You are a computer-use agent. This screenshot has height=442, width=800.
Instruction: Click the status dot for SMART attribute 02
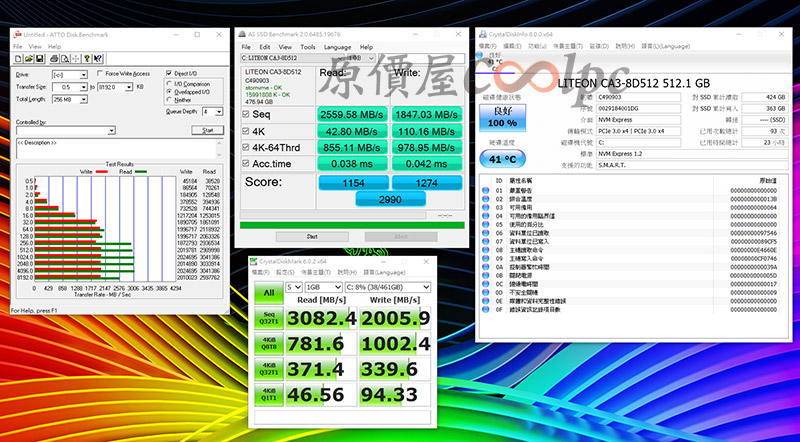pos(485,199)
